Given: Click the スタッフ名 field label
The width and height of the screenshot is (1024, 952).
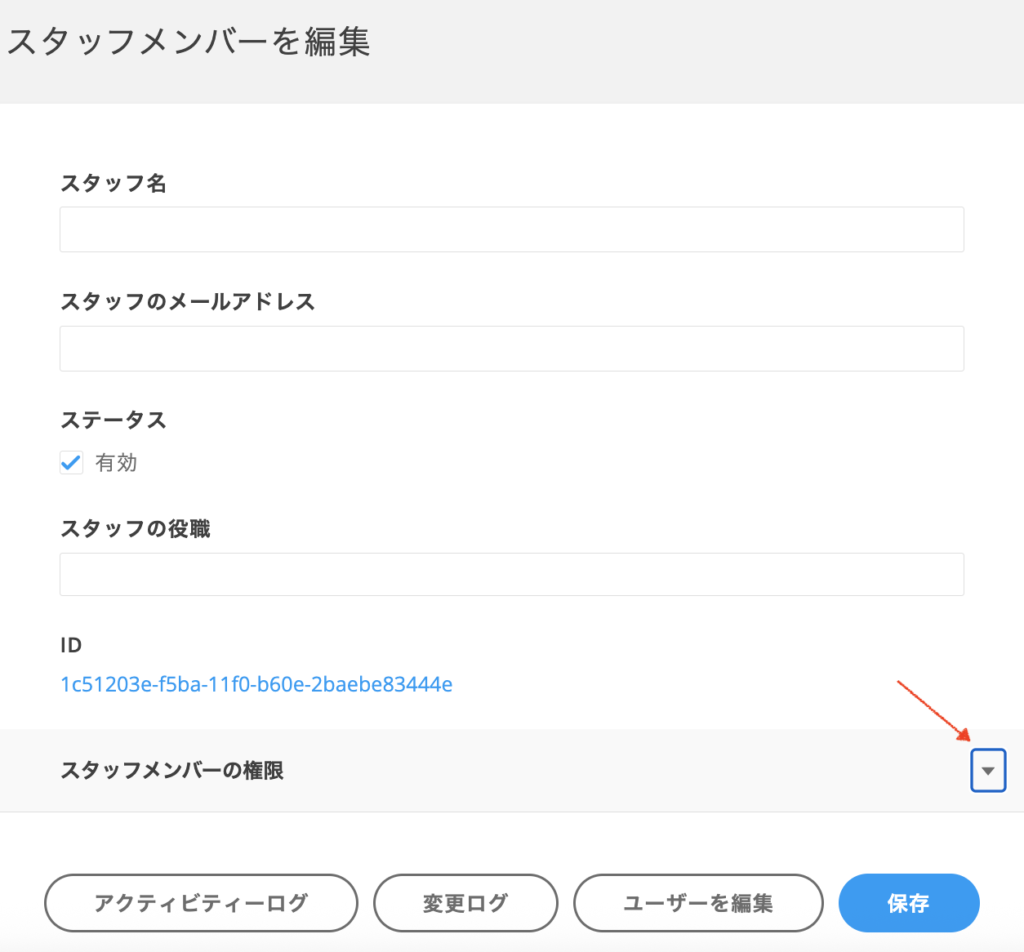Looking at the screenshot, I should point(113,184).
